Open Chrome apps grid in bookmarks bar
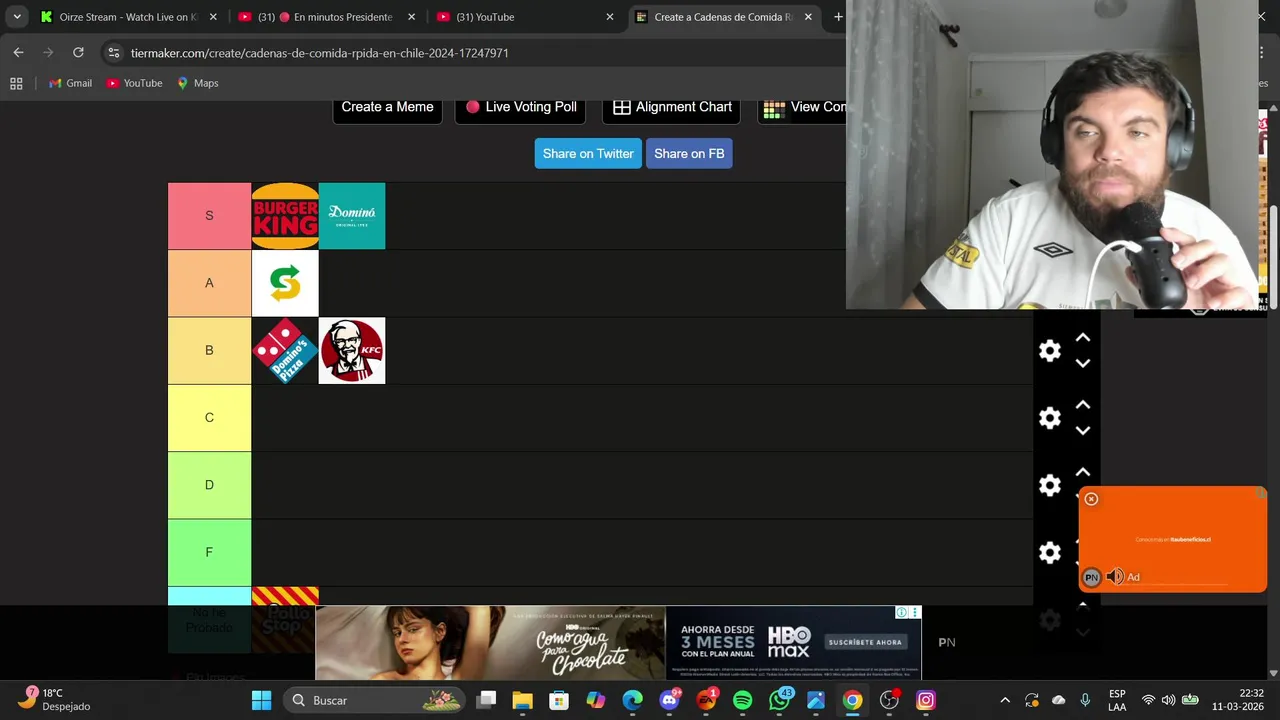This screenshot has height=720, width=1280. tap(16, 83)
